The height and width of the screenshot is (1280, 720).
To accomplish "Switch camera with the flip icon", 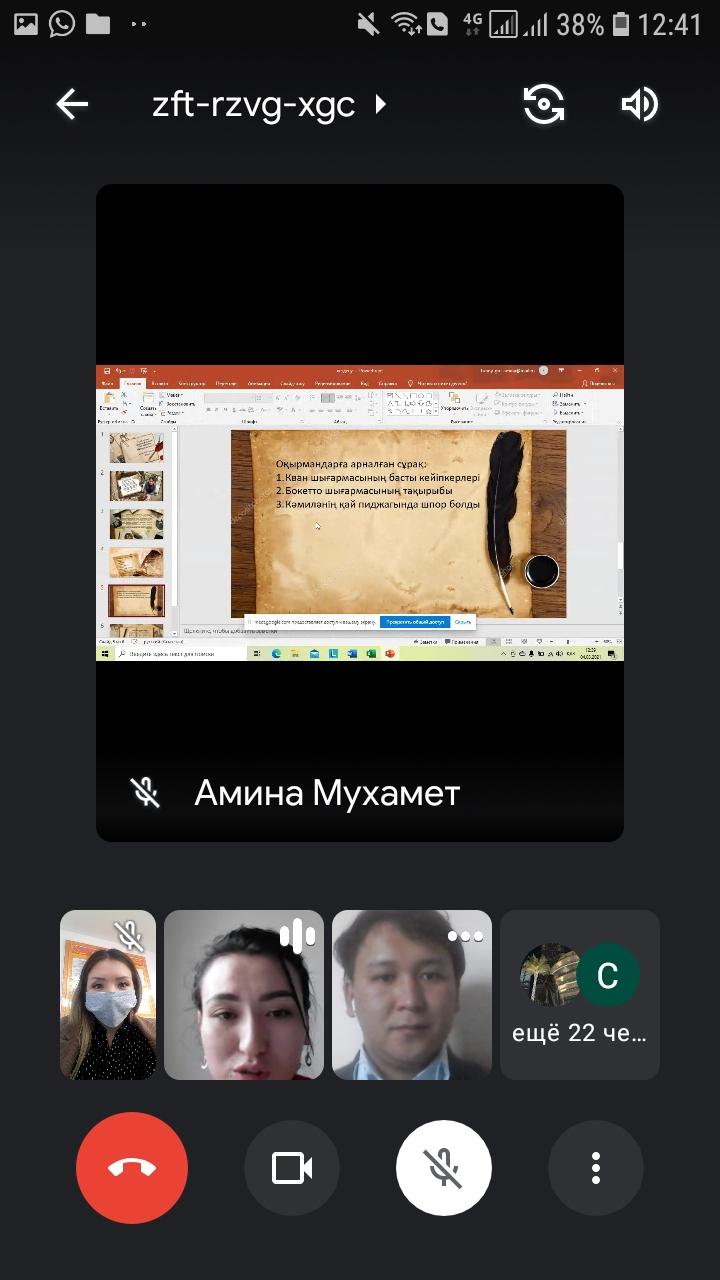I will click(x=544, y=104).
